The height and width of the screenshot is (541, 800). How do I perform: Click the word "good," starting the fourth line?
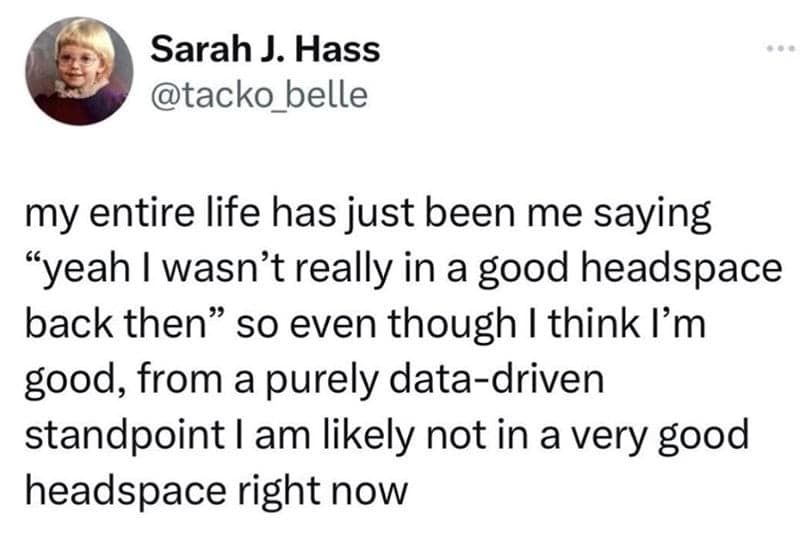tap(67, 380)
